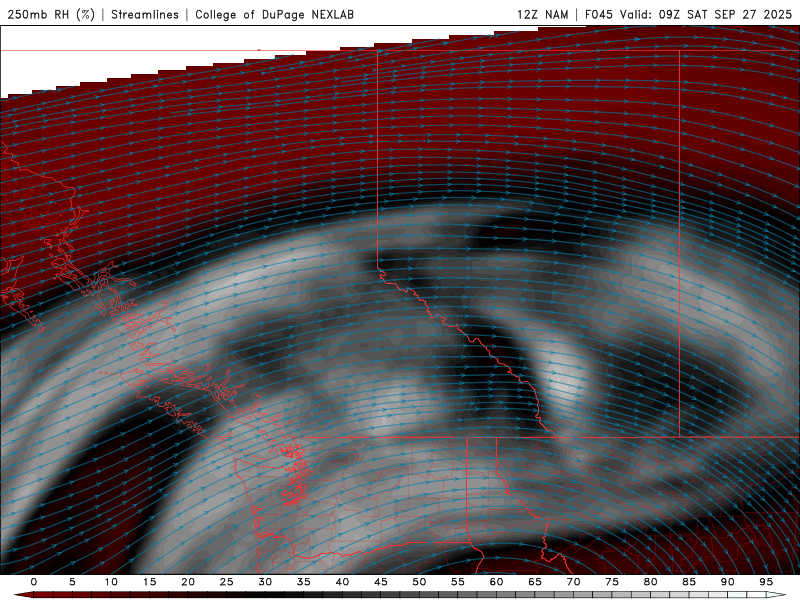Click the 45 label on the legend
The image size is (800, 600).
pyautogui.click(x=381, y=582)
